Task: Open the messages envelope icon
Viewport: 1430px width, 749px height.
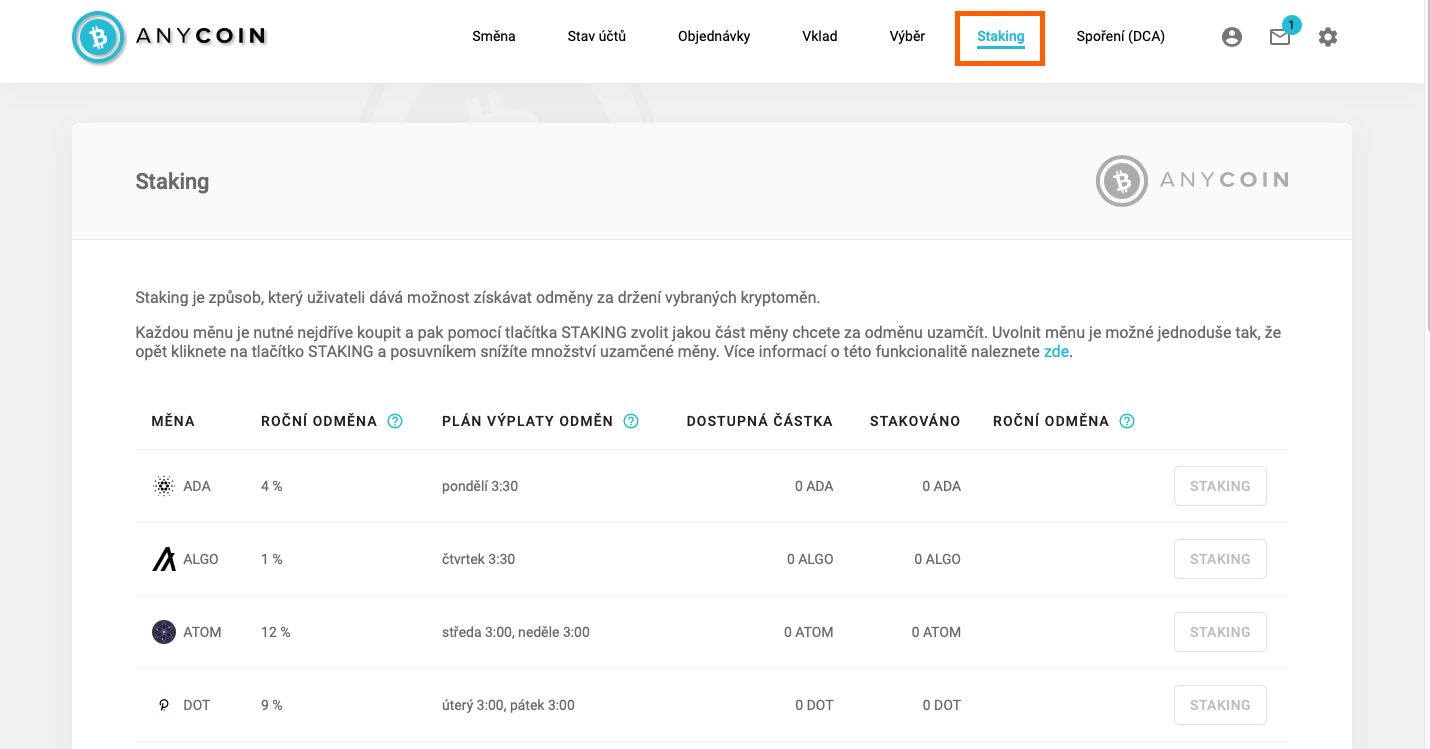Action: click(1280, 37)
